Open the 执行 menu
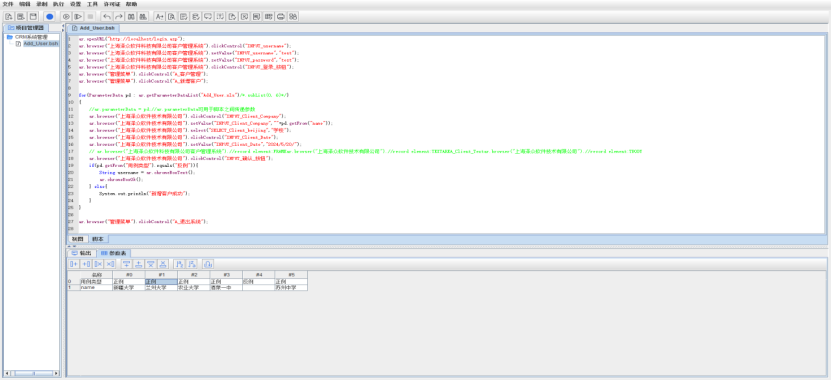 click(x=58, y=4)
